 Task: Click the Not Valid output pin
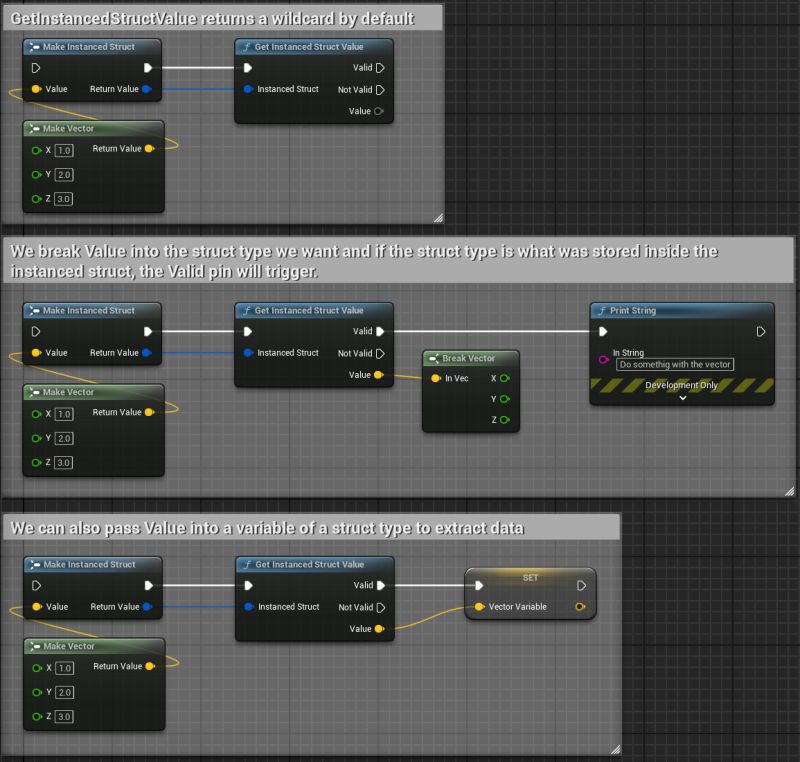pyautogui.click(x=379, y=353)
